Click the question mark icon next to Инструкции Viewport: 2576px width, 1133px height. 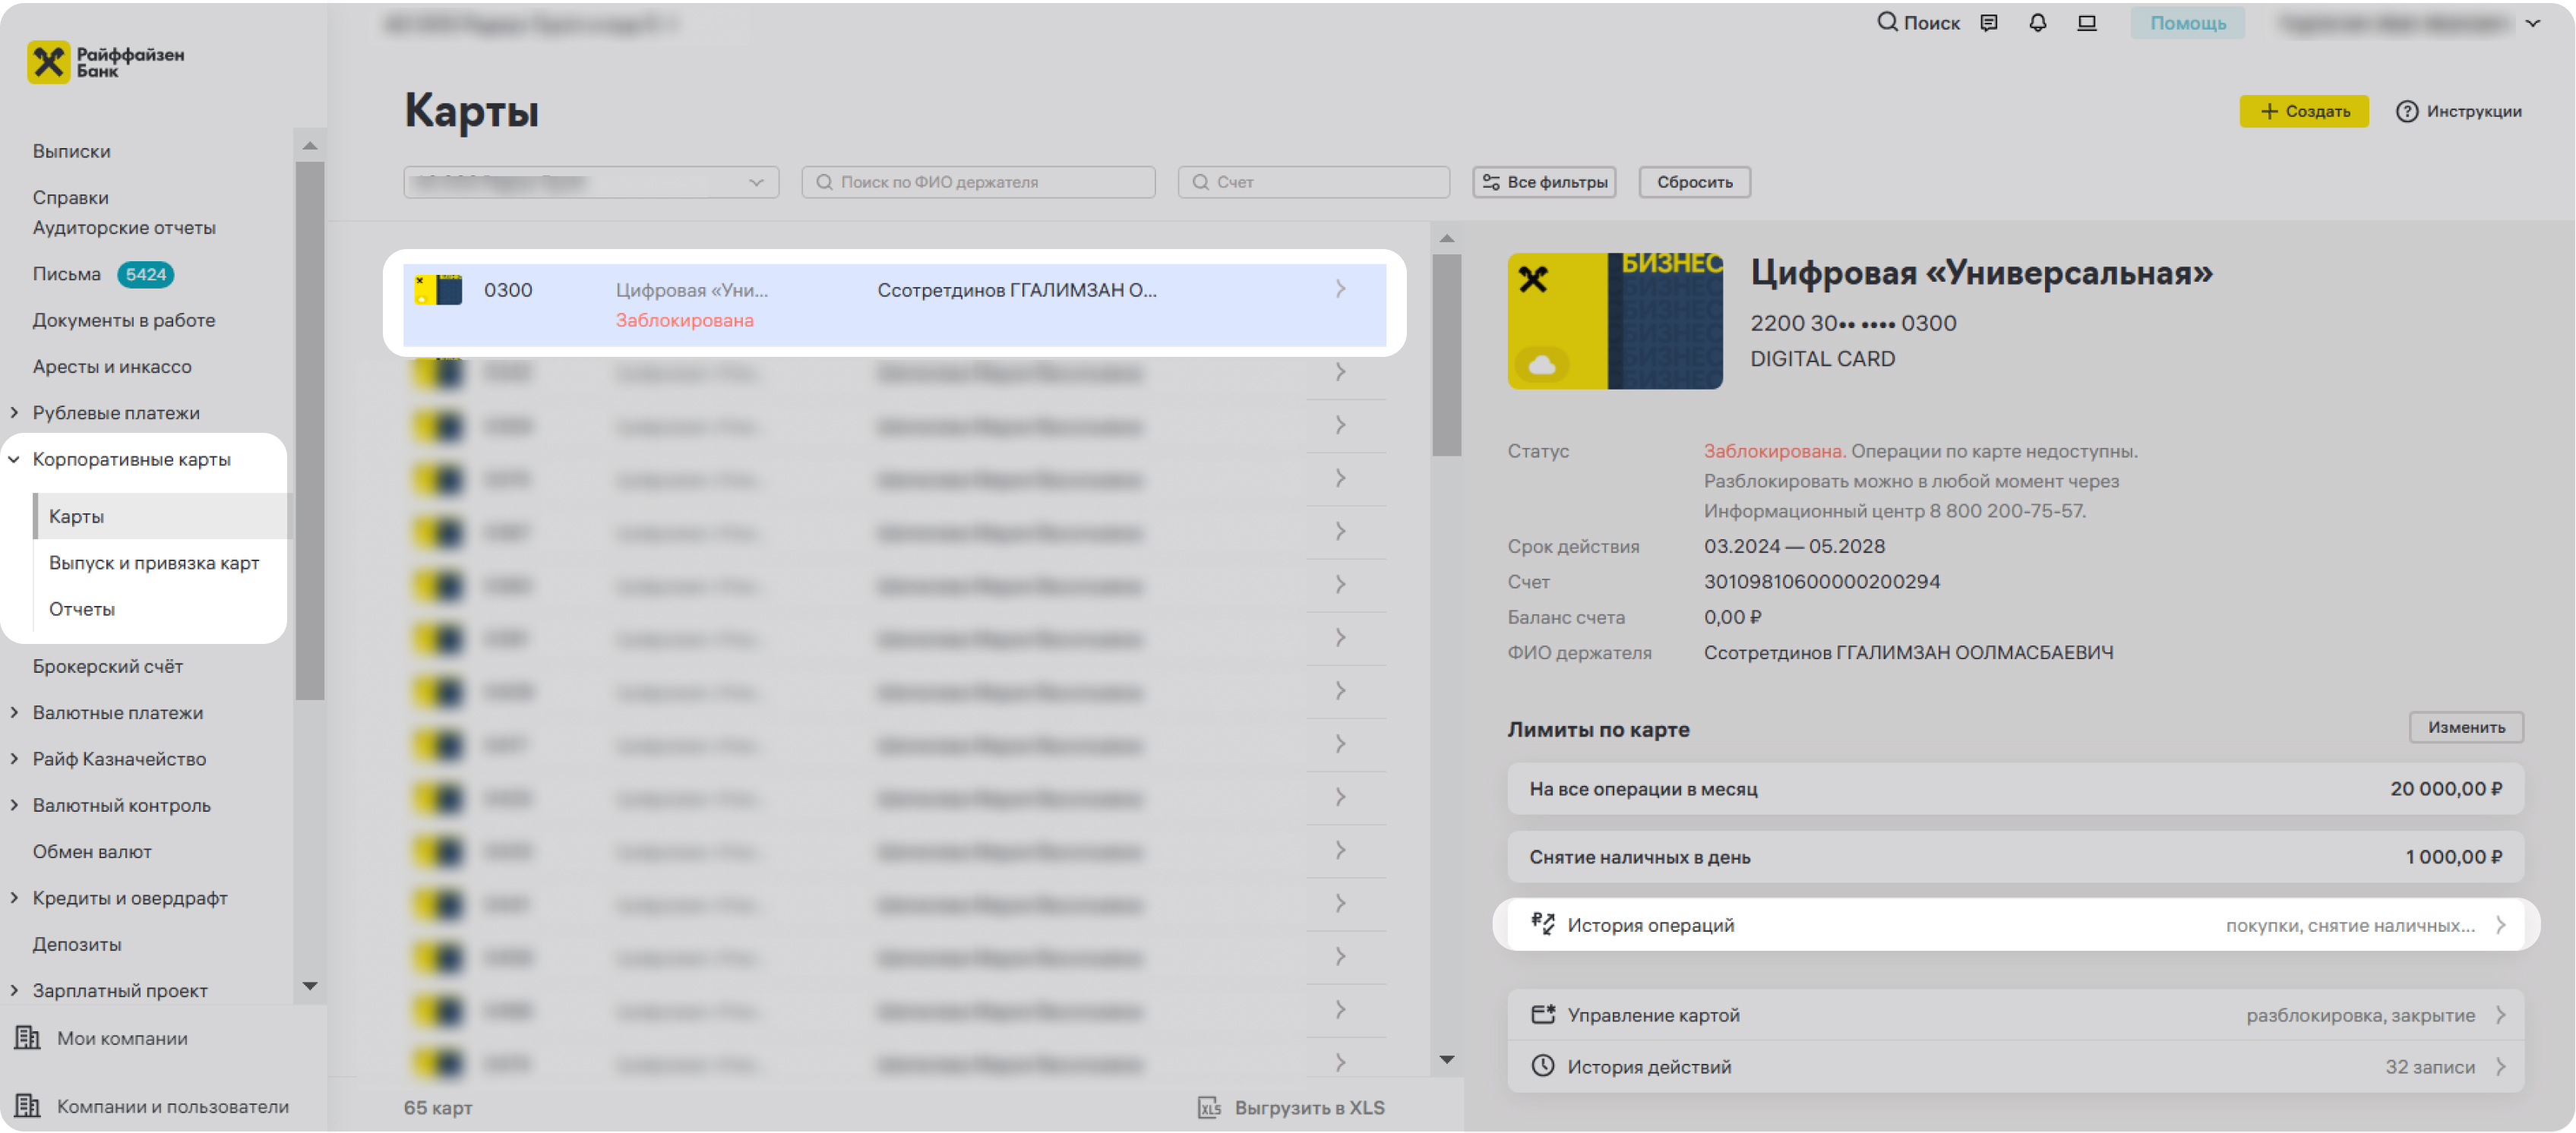2406,111
